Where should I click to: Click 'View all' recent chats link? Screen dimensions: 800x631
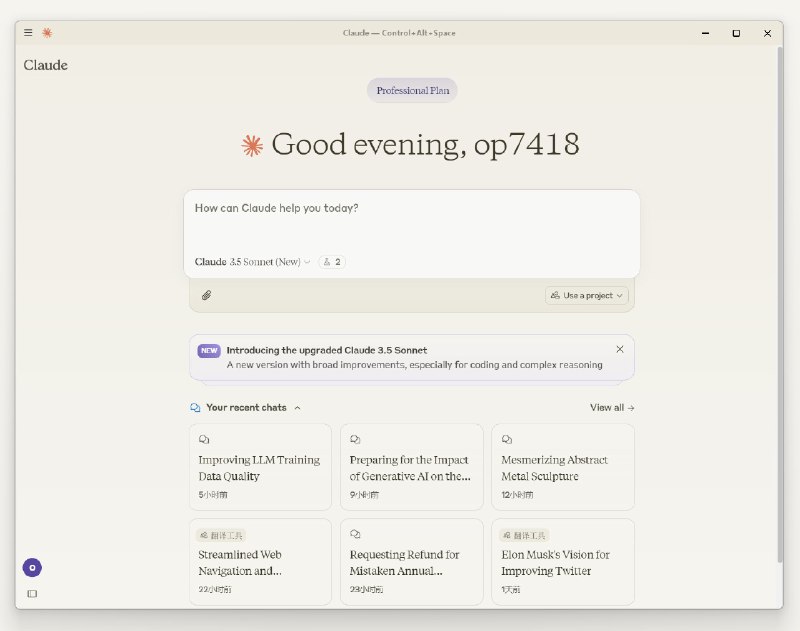612,408
